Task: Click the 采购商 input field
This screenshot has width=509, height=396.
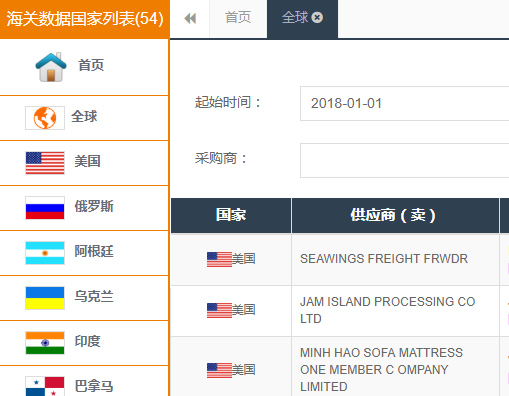Action: [405, 160]
